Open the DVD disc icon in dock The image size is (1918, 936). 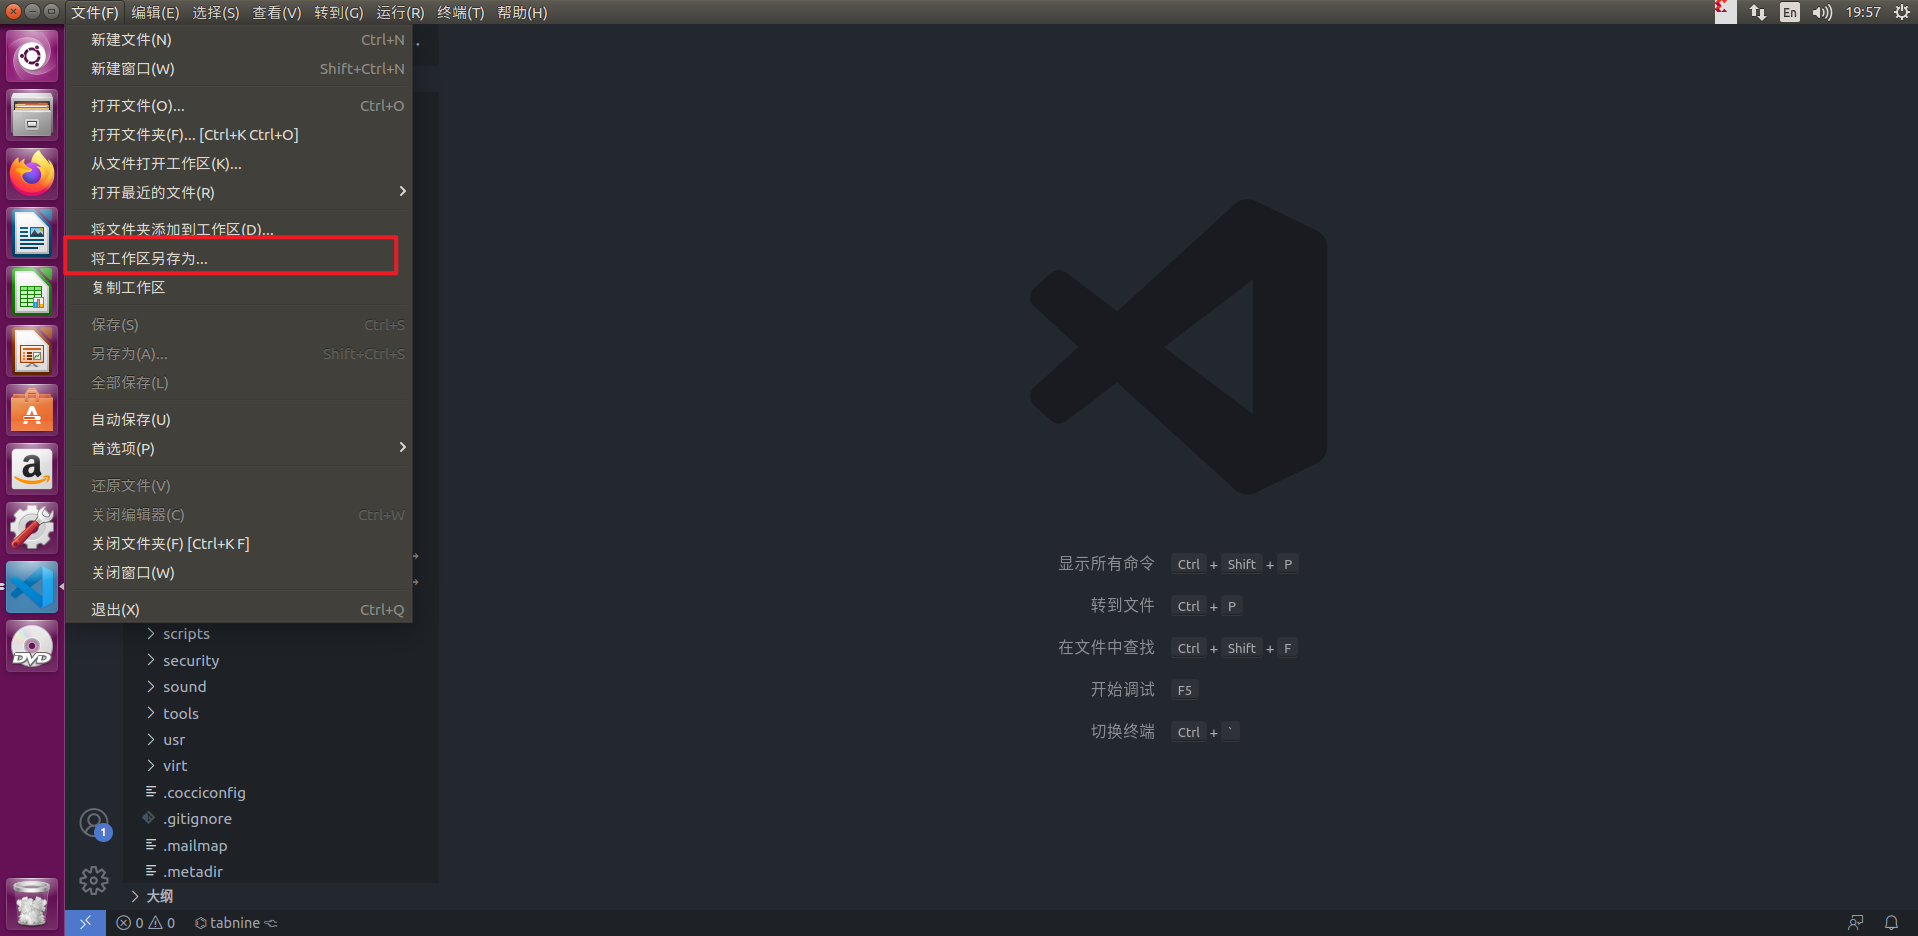[x=32, y=646]
